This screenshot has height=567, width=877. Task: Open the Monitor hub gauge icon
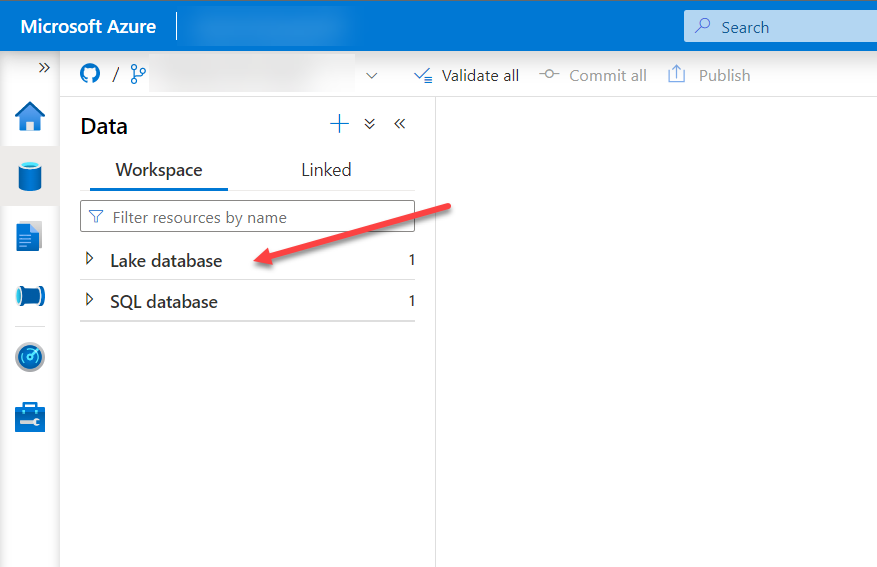[30, 357]
